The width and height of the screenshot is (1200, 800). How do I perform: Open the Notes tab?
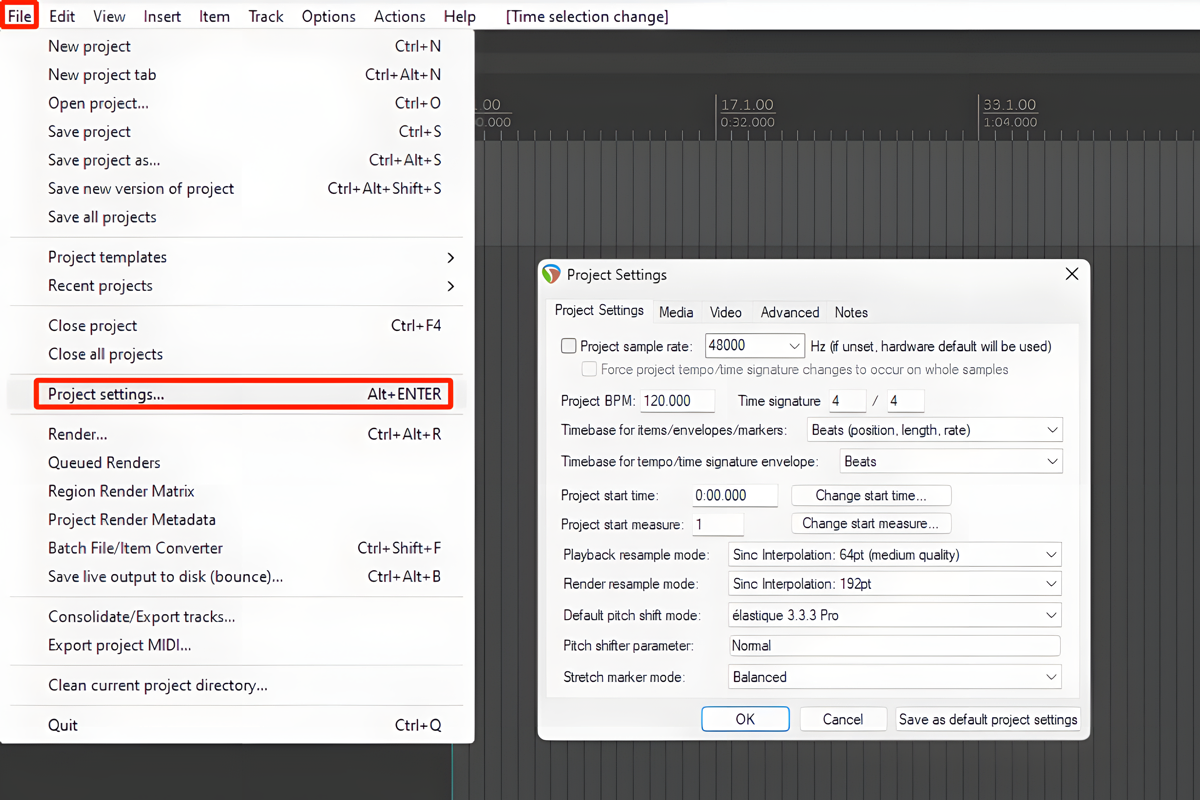(851, 312)
